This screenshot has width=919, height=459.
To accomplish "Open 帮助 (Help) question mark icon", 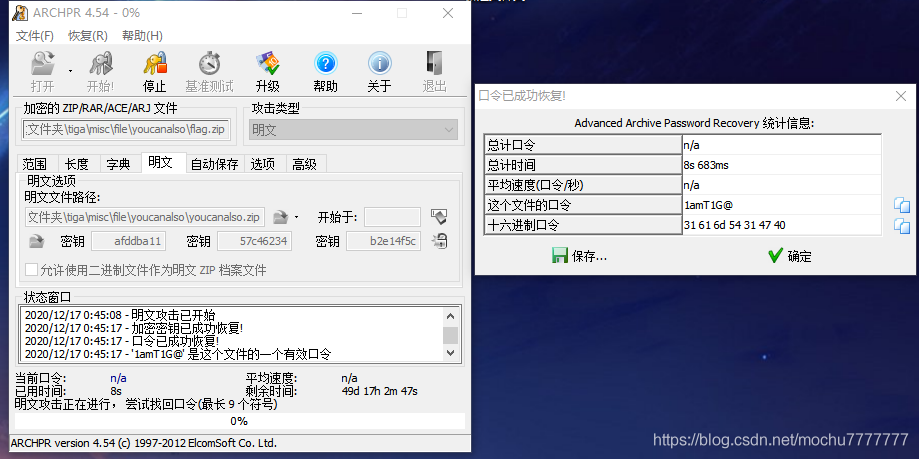I will tap(325, 63).
